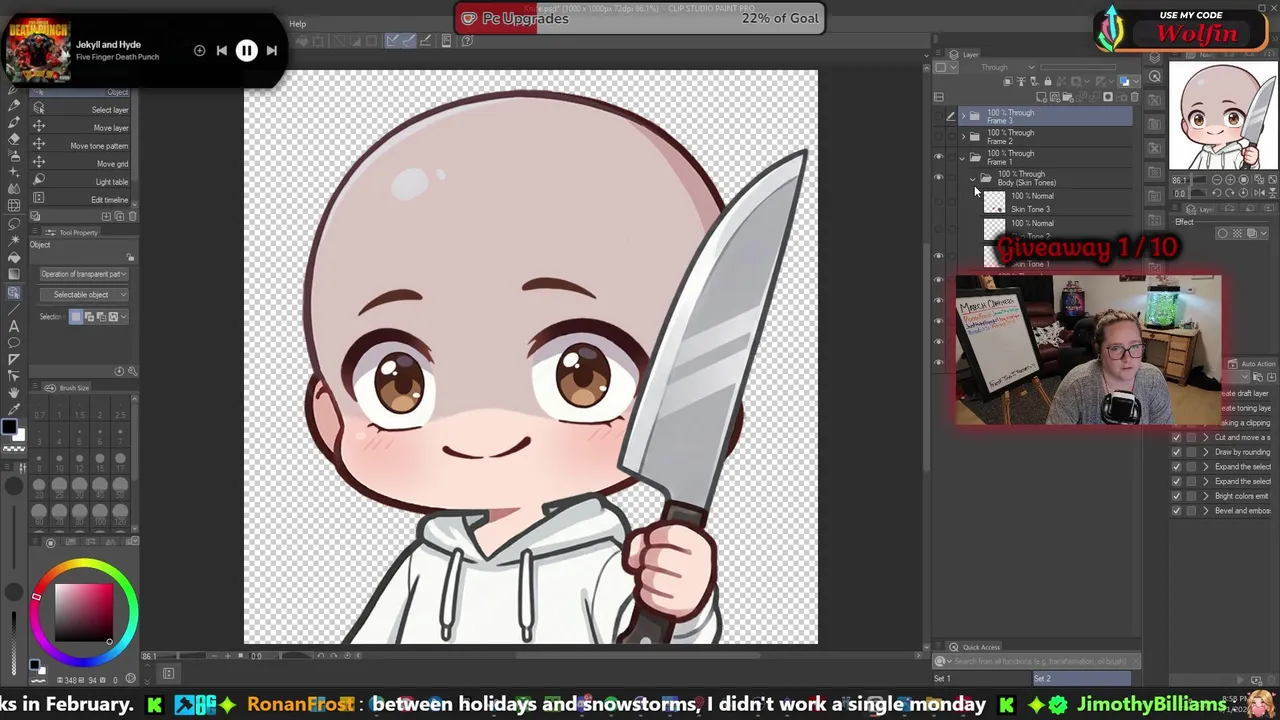The width and height of the screenshot is (1280, 720).
Task: Show the Skin Tone 3 layer
Action: click(938, 202)
